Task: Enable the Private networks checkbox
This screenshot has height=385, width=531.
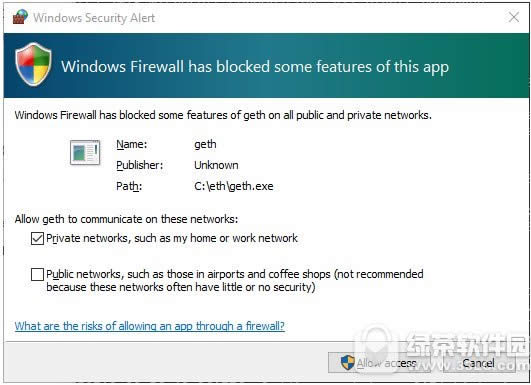Action: (x=37, y=238)
